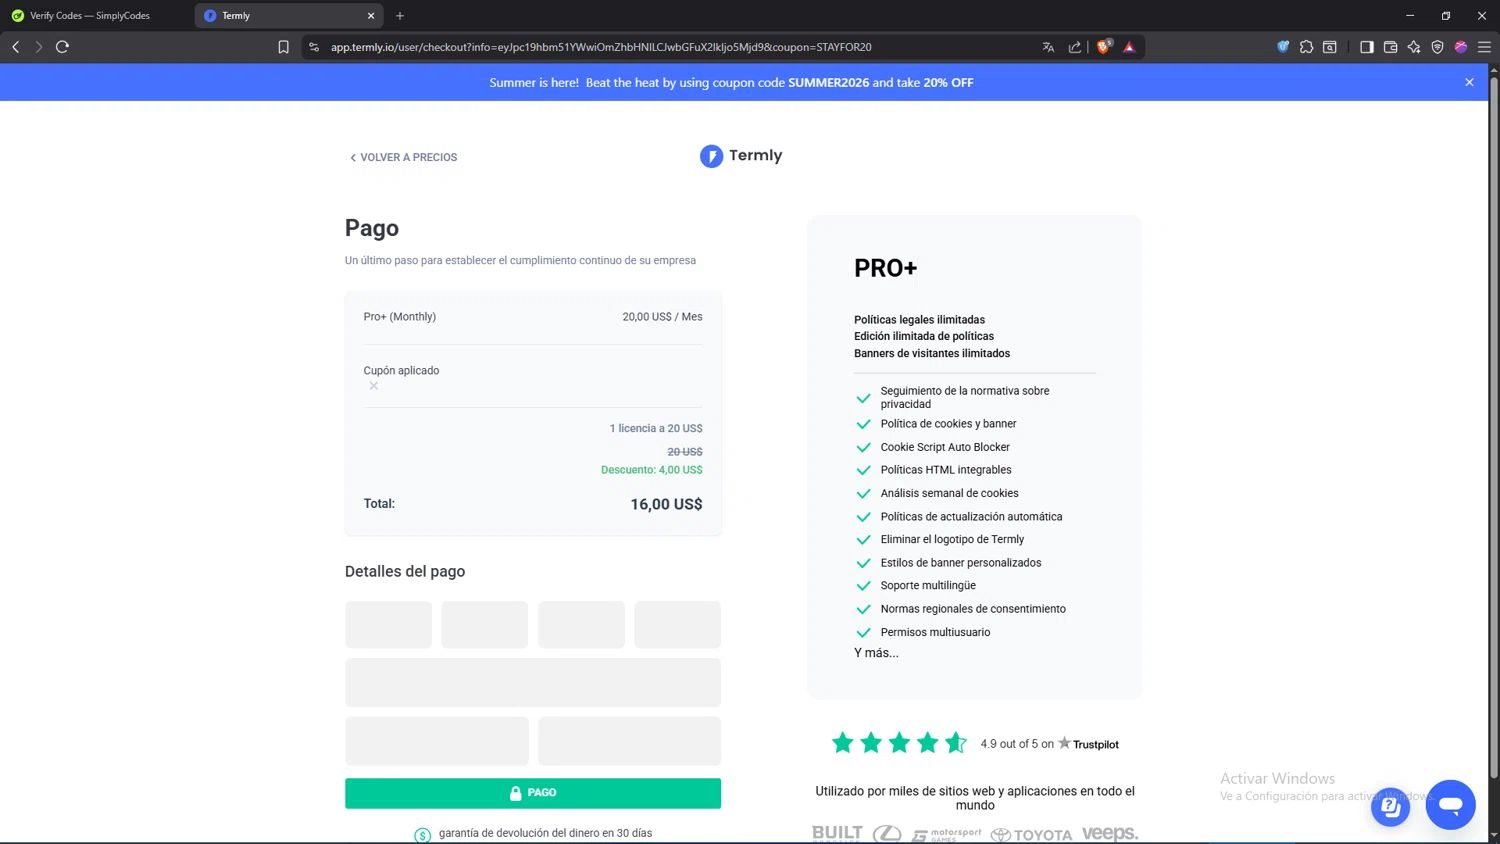Click the Brave VPN icon
The image size is (1500, 844).
point(1437,47)
